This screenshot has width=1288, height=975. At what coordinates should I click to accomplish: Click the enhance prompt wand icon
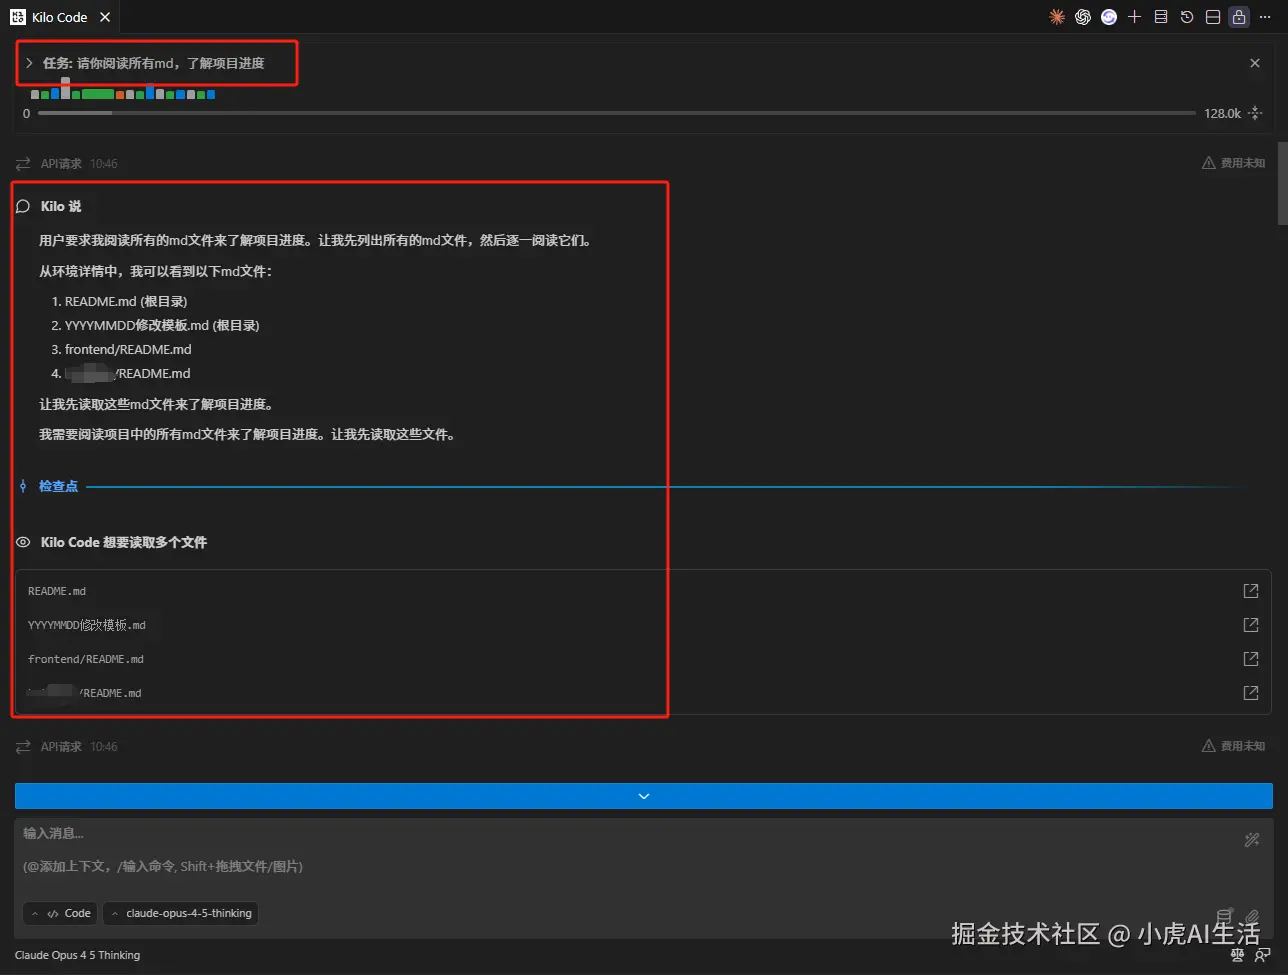click(x=1252, y=840)
